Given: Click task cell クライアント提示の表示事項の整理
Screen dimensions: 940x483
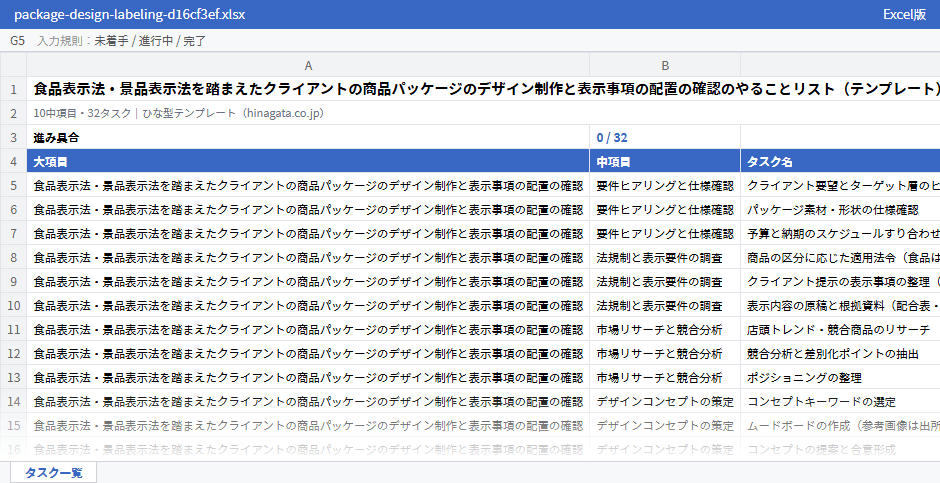Looking at the screenshot, I should click(x=840, y=281).
